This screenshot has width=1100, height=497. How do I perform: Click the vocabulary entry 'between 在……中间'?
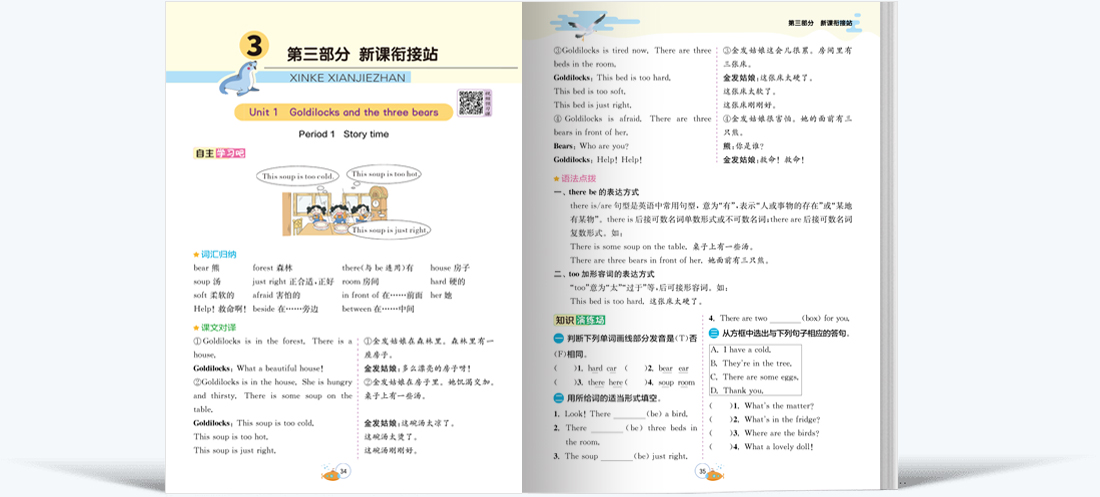[x=378, y=308]
